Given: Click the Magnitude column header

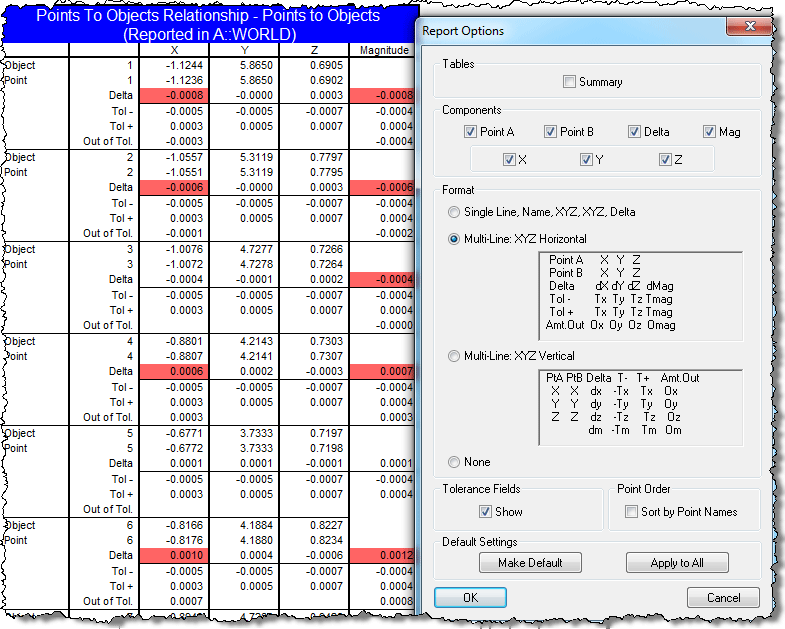Looking at the screenshot, I should click(x=384, y=50).
